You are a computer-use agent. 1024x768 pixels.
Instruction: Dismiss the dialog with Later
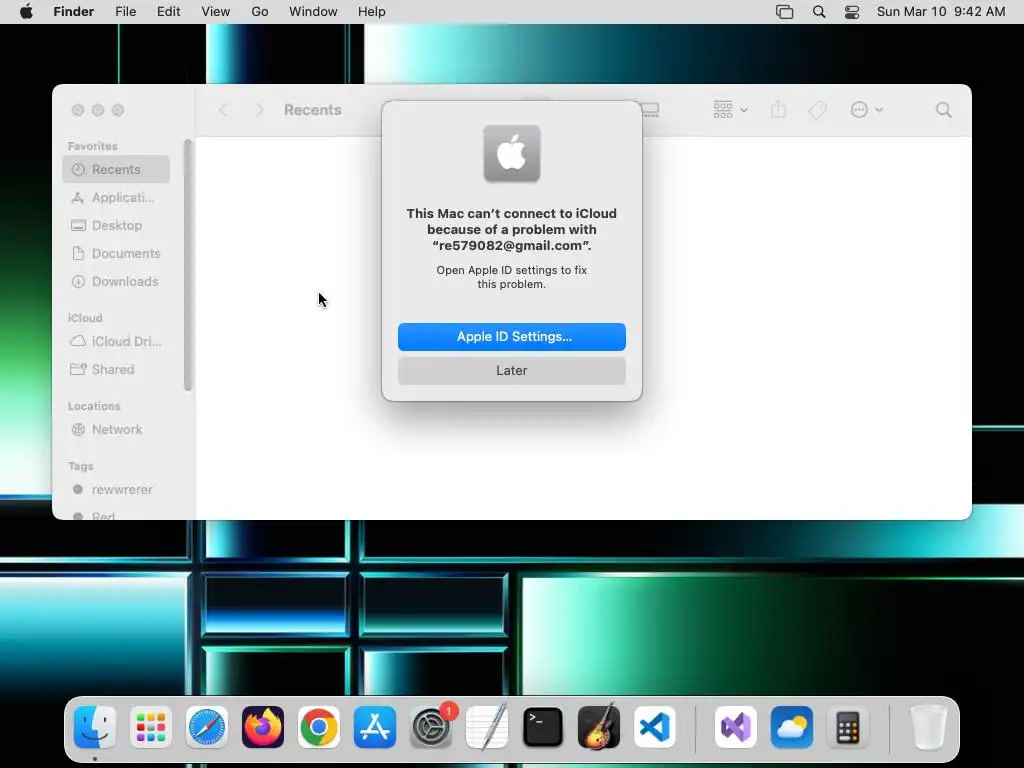pos(511,371)
